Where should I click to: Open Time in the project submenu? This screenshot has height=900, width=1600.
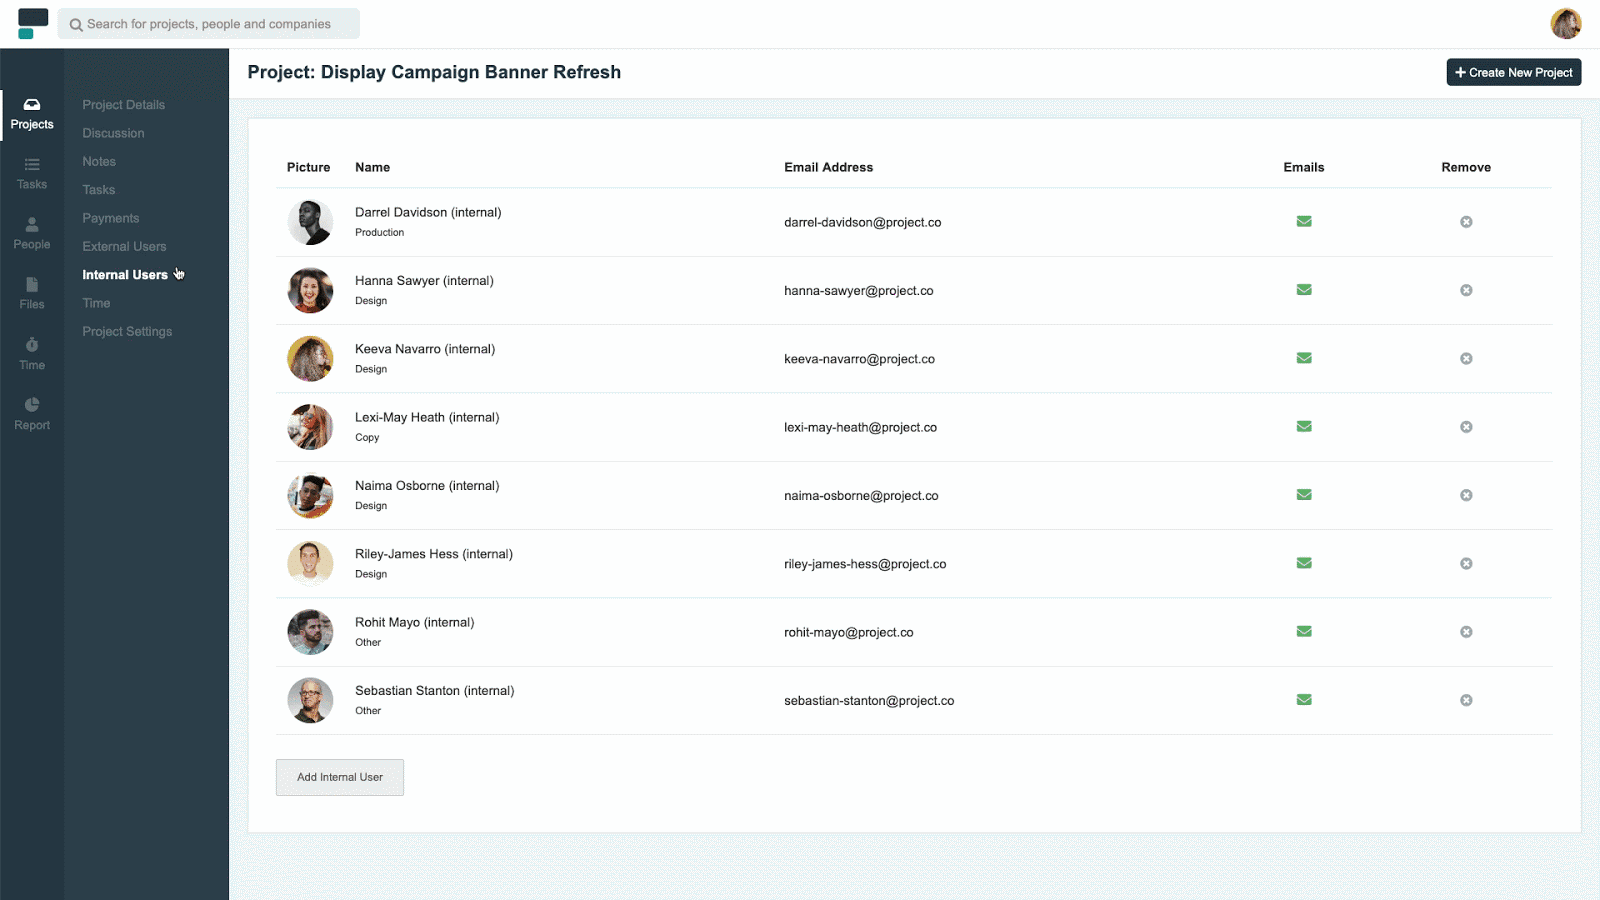click(x=96, y=303)
